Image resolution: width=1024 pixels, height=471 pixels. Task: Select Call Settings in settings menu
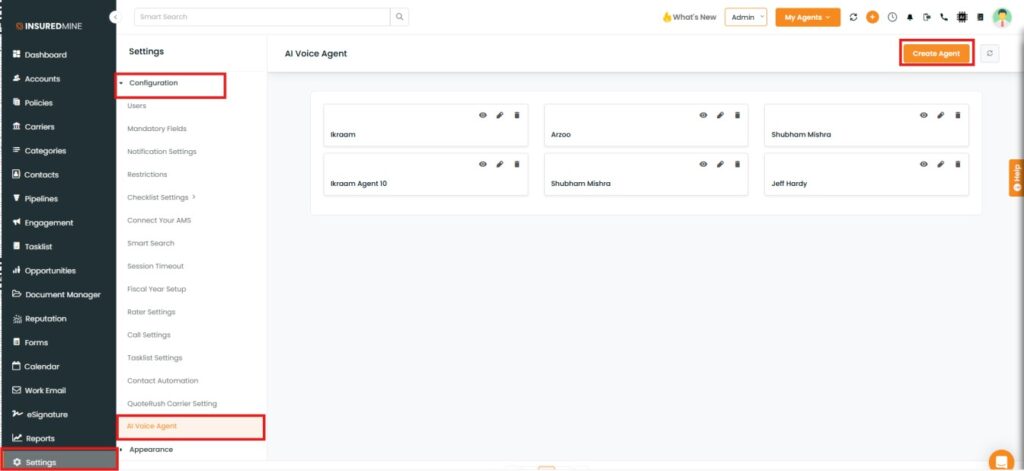point(148,335)
